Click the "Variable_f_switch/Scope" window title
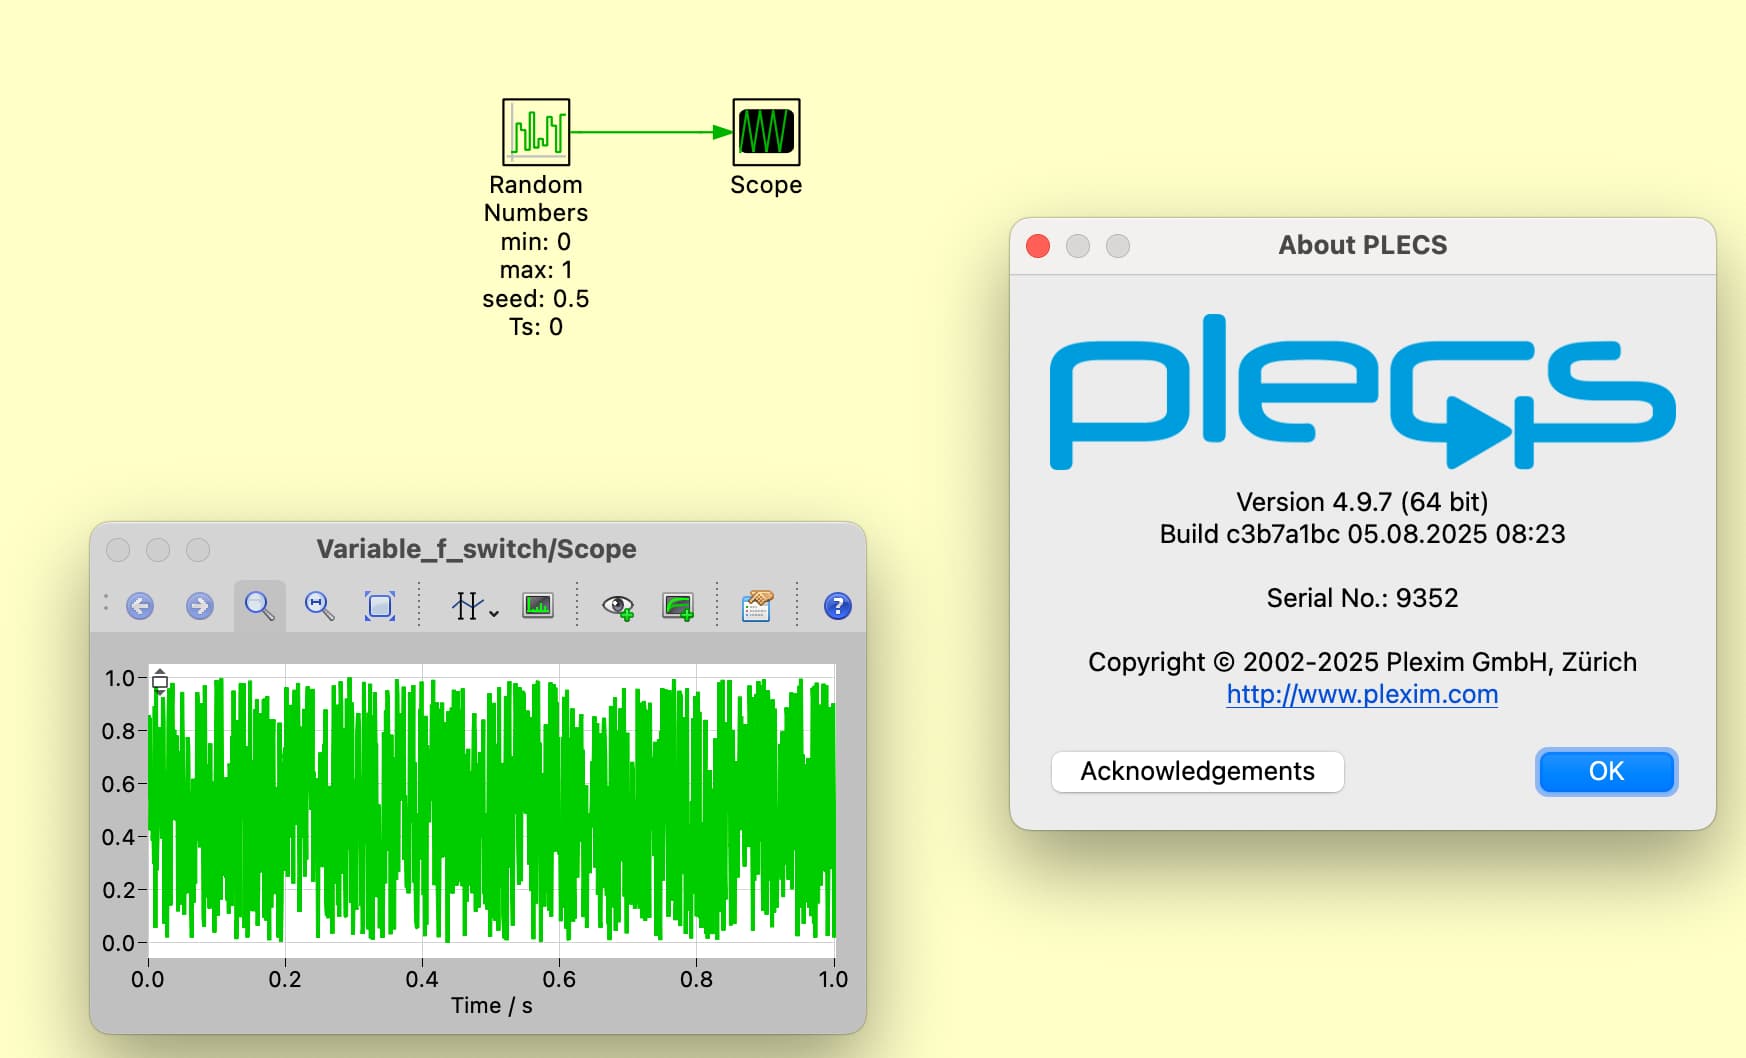The image size is (1746, 1058). [476, 549]
